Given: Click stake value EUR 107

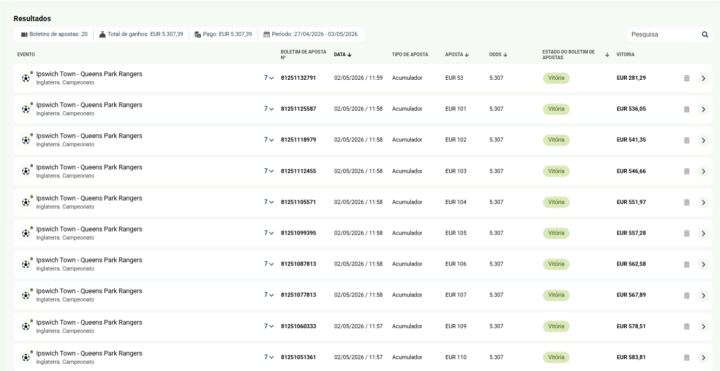Looking at the screenshot, I should (456, 295).
